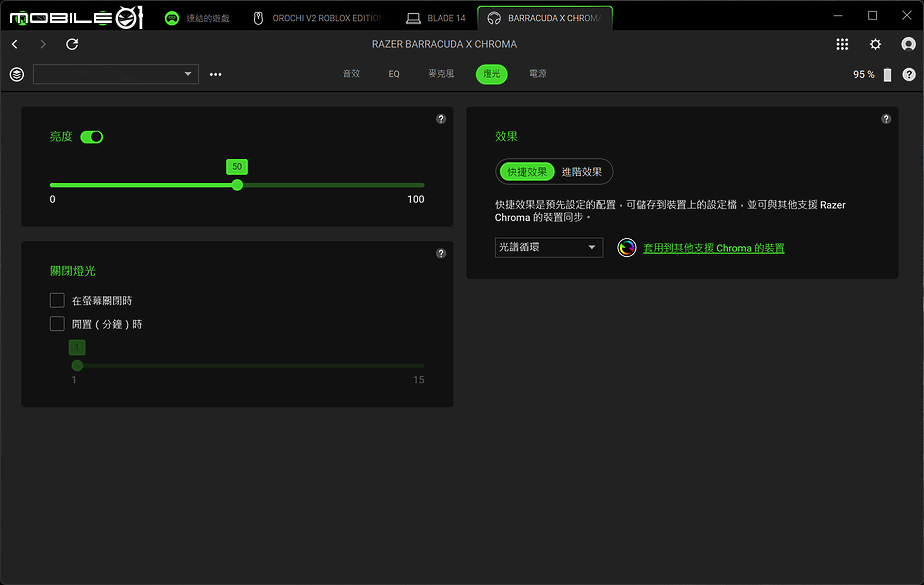The image size is (924, 585).
Task: Open the apps grid launcher icon
Action: (x=842, y=44)
